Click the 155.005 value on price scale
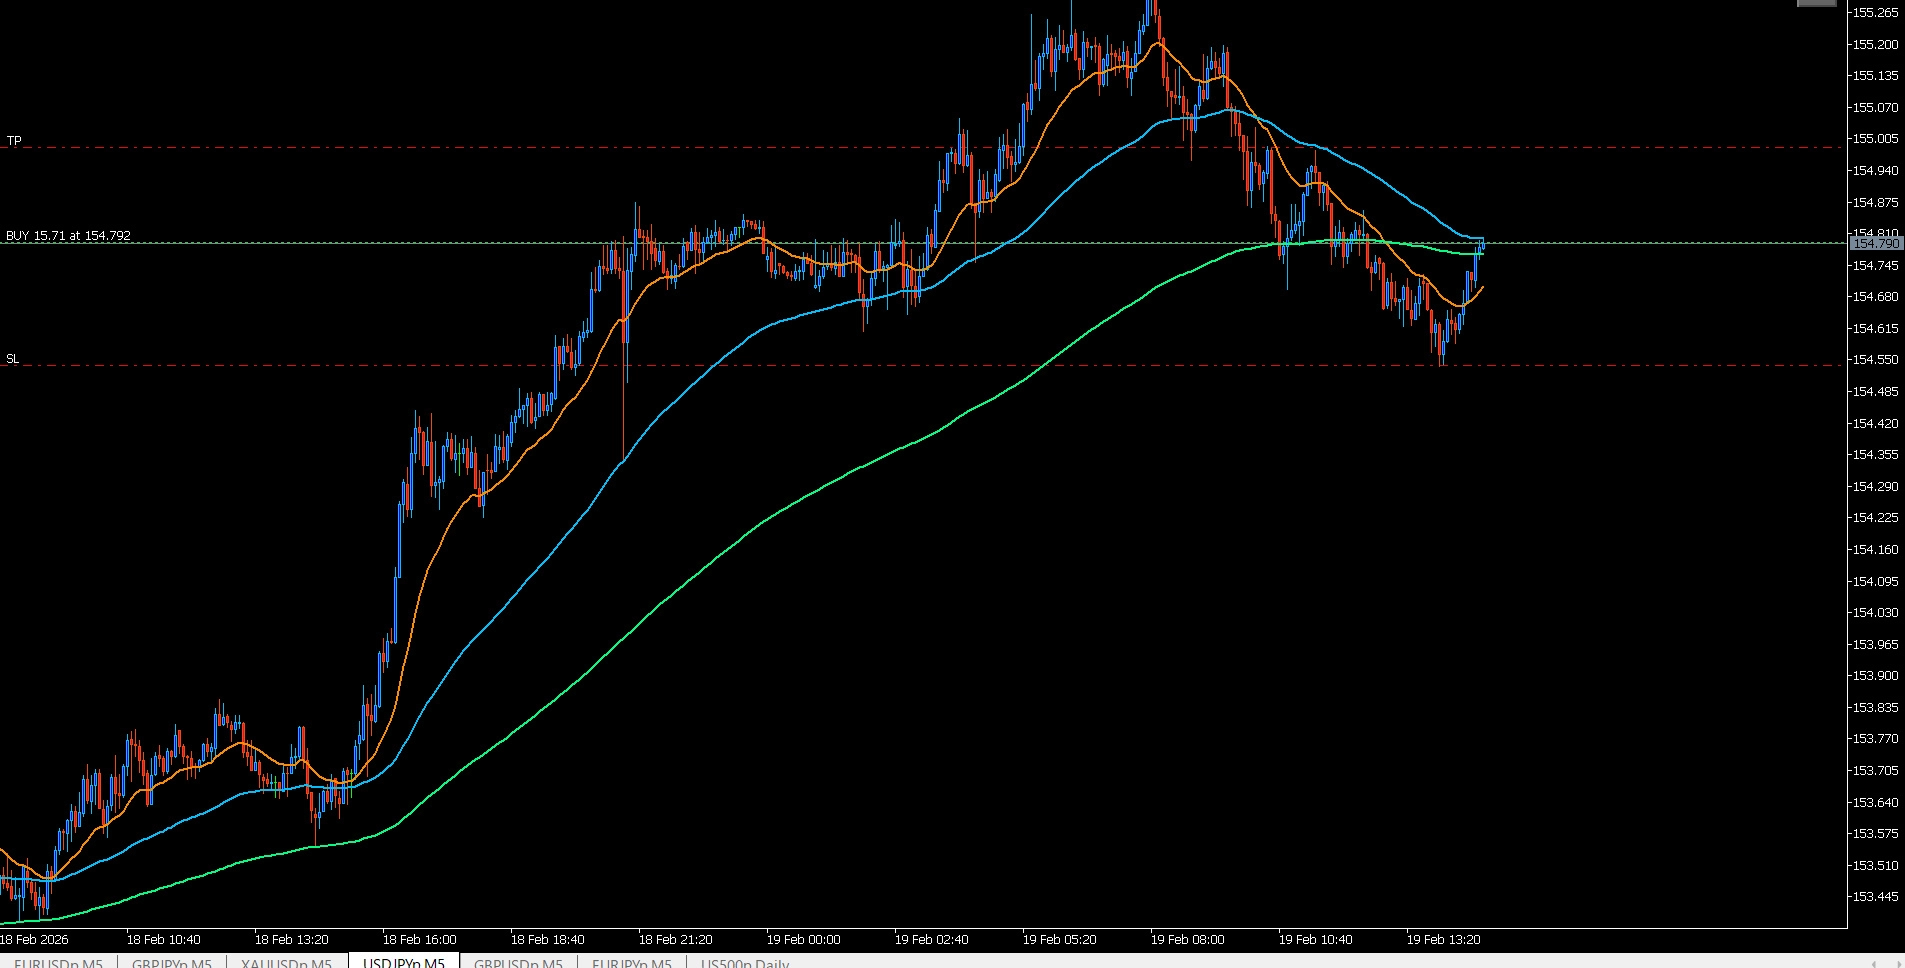Viewport: 1905px width, 968px height. point(1876,139)
